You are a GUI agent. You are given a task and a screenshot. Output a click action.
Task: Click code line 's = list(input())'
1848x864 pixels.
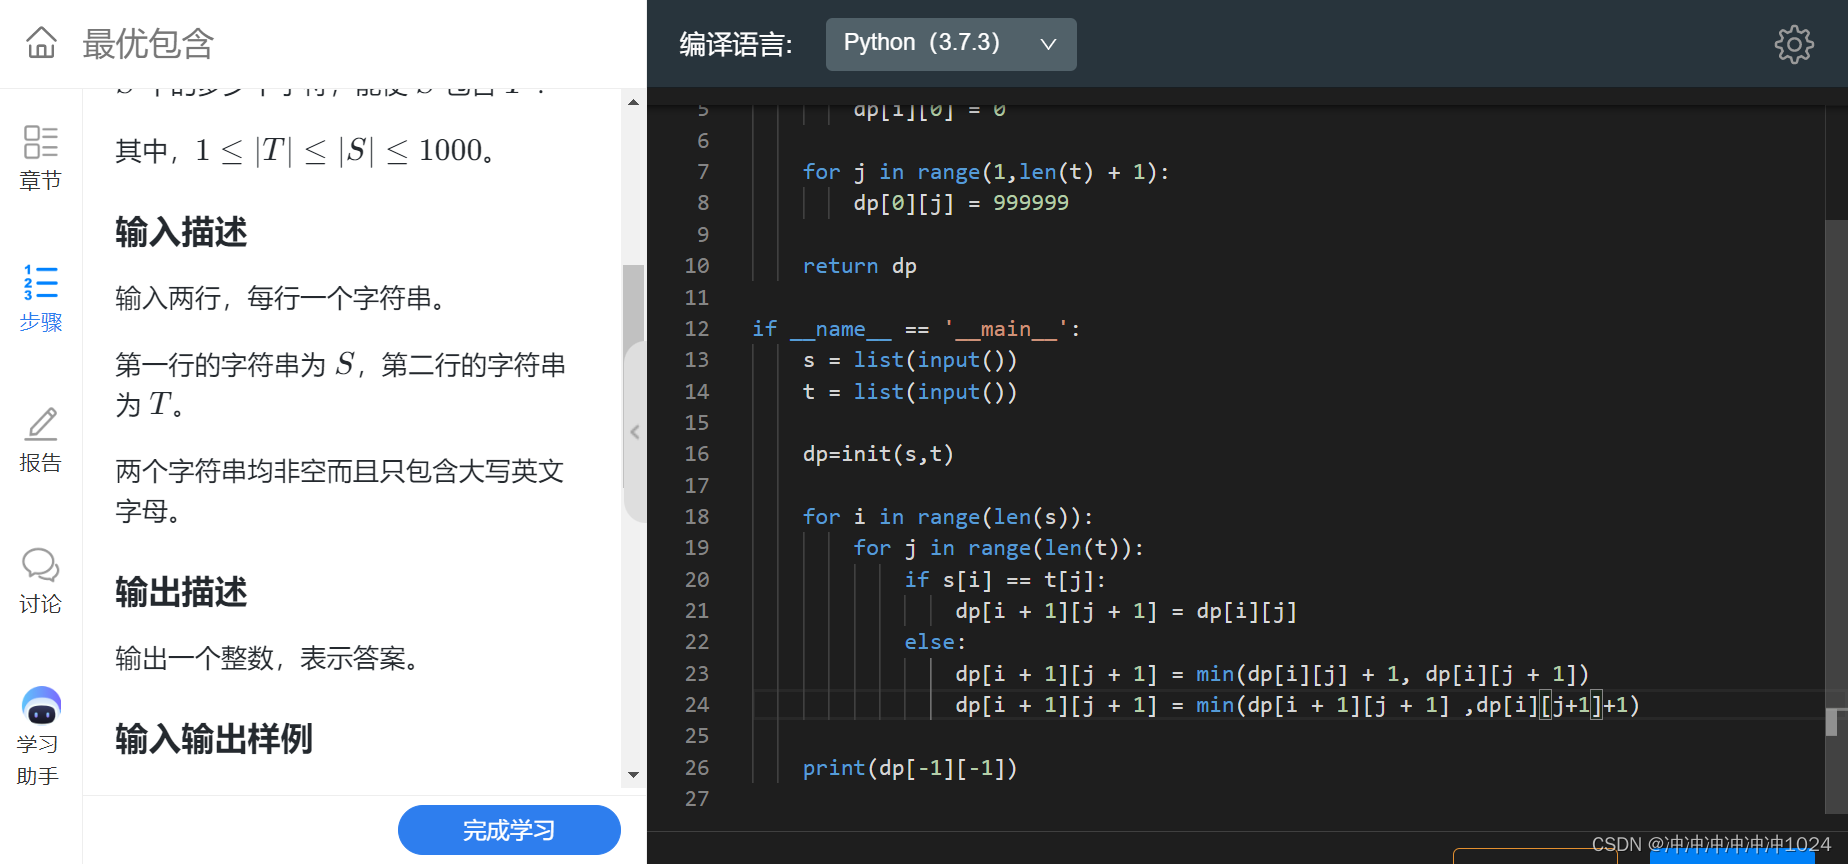pos(910,360)
